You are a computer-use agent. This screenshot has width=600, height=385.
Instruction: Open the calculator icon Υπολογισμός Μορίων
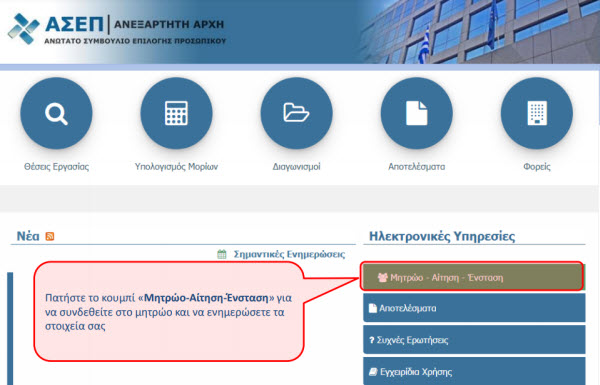pyautogui.click(x=176, y=113)
